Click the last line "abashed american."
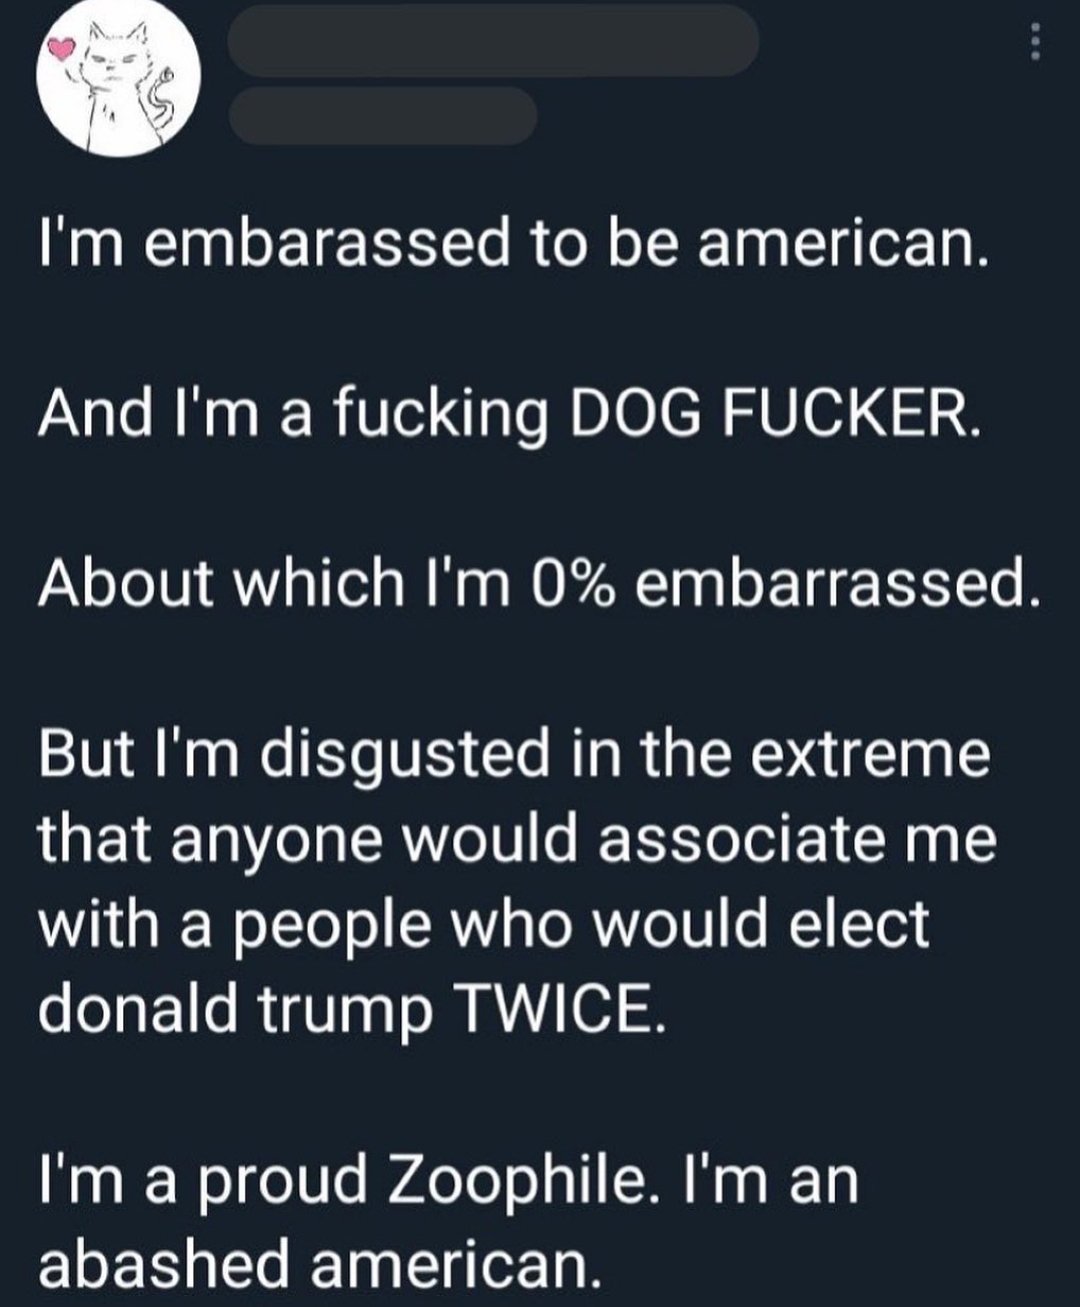Viewport: 1080px width, 1307px height. pos(320,1264)
